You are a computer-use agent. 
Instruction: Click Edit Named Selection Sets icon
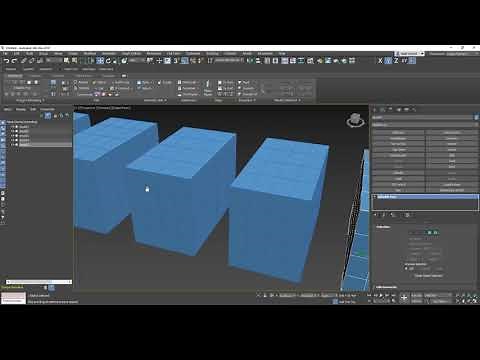[x=210, y=61]
